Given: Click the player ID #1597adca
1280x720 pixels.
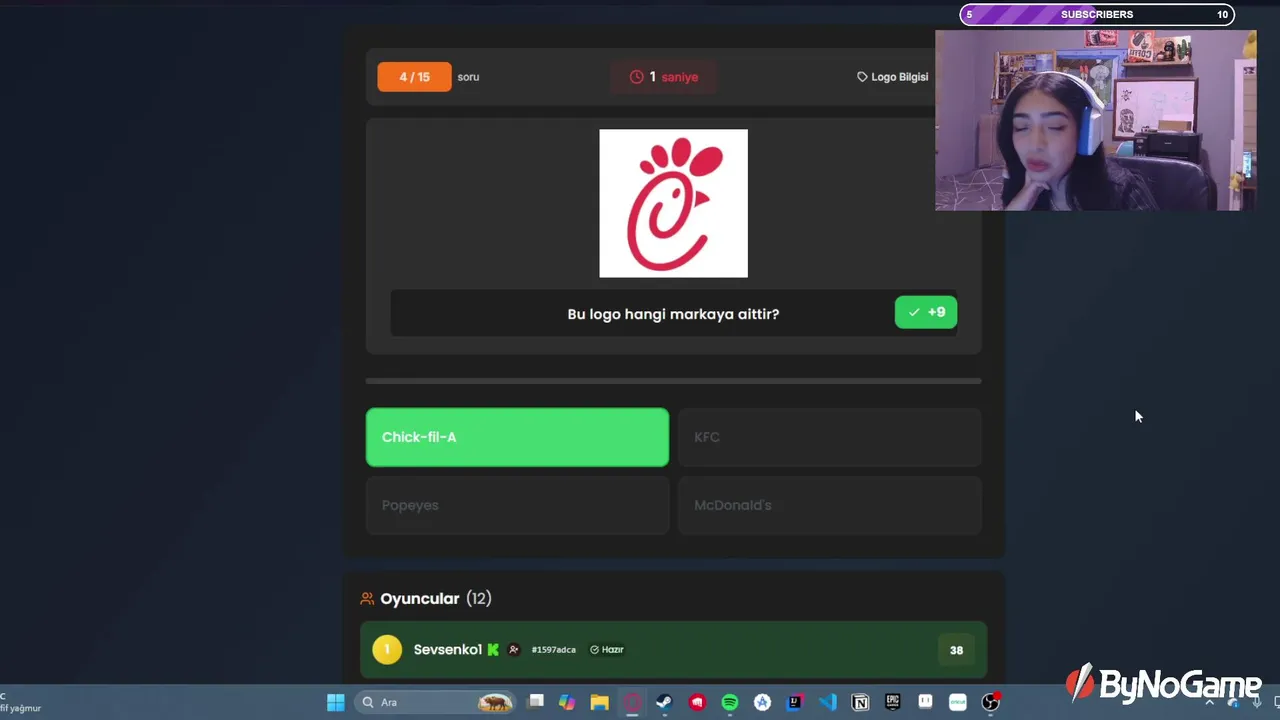Looking at the screenshot, I should point(553,650).
